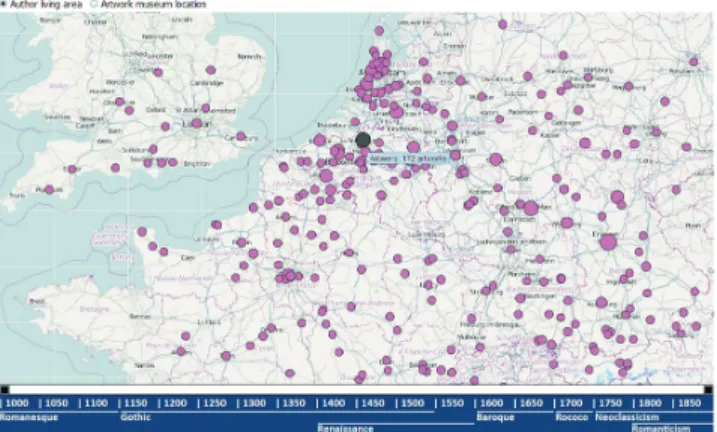Click the Canterbury marker in southeast England
This screenshot has height=432, width=717.
pyautogui.click(x=241, y=136)
